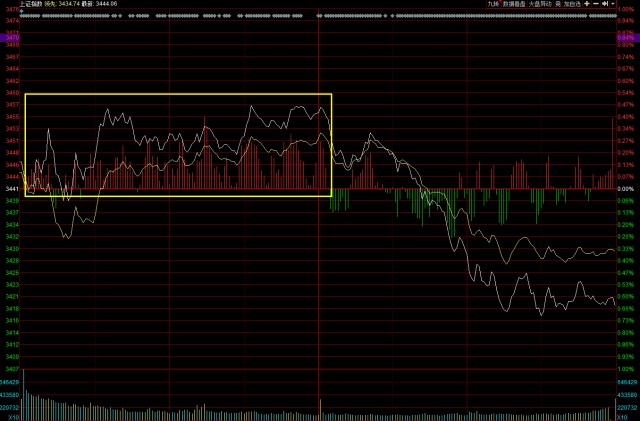Click the midday red vertical divider line
Screen dimensions: 640x421
point(318,250)
